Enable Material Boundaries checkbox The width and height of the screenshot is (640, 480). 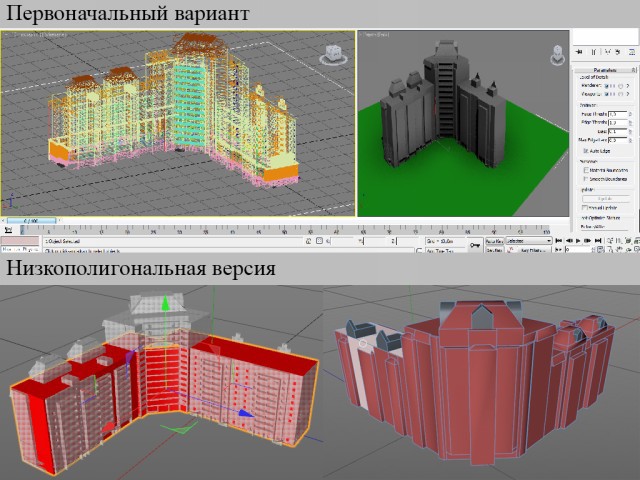point(586,170)
